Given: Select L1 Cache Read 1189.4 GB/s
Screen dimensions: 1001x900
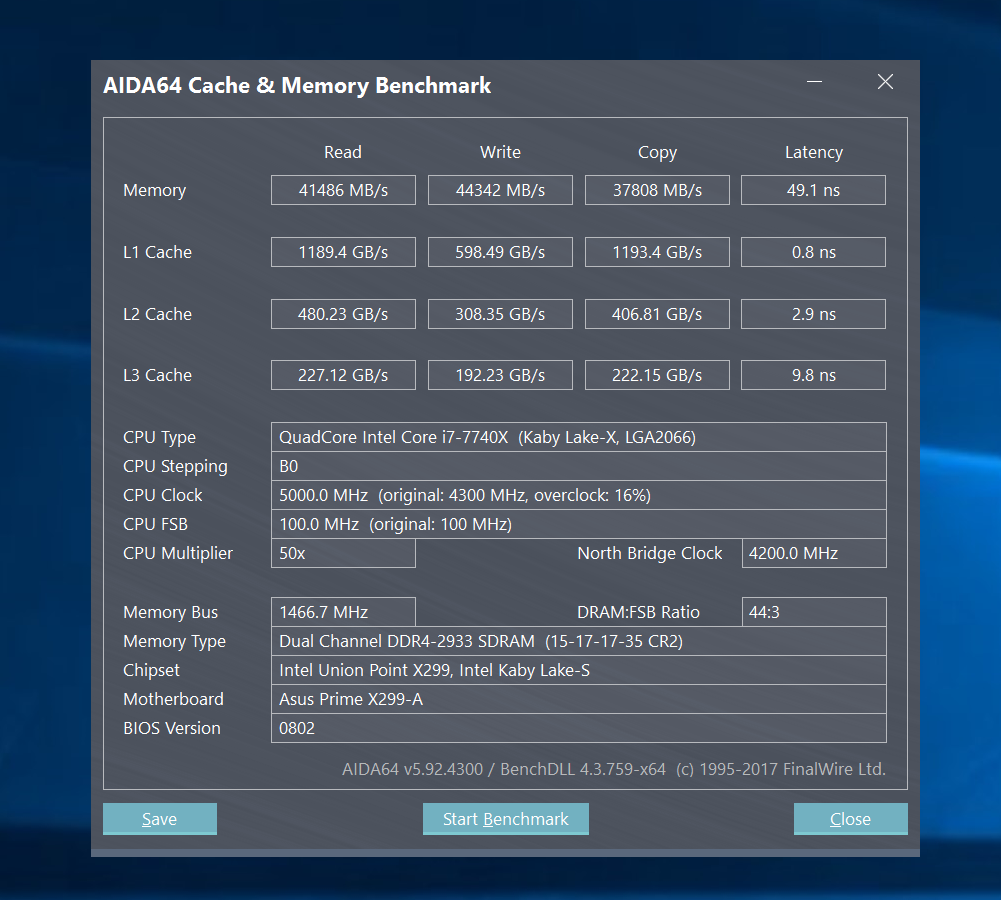Looking at the screenshot, I should pyautogui.click(x=343, y=252).
